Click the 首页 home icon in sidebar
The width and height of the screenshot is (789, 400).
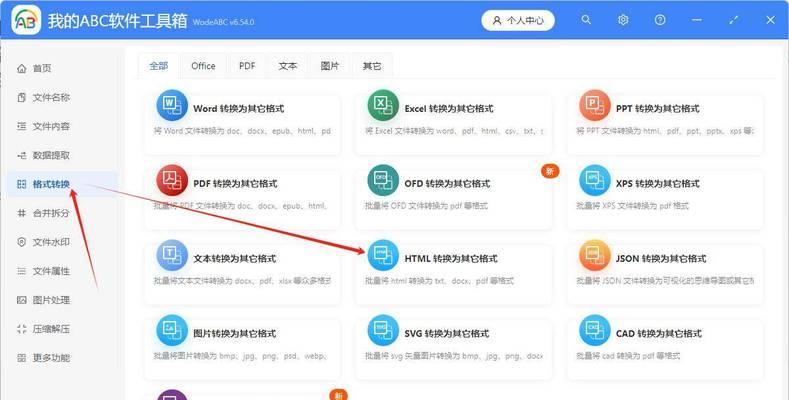(x=22, y=68)
